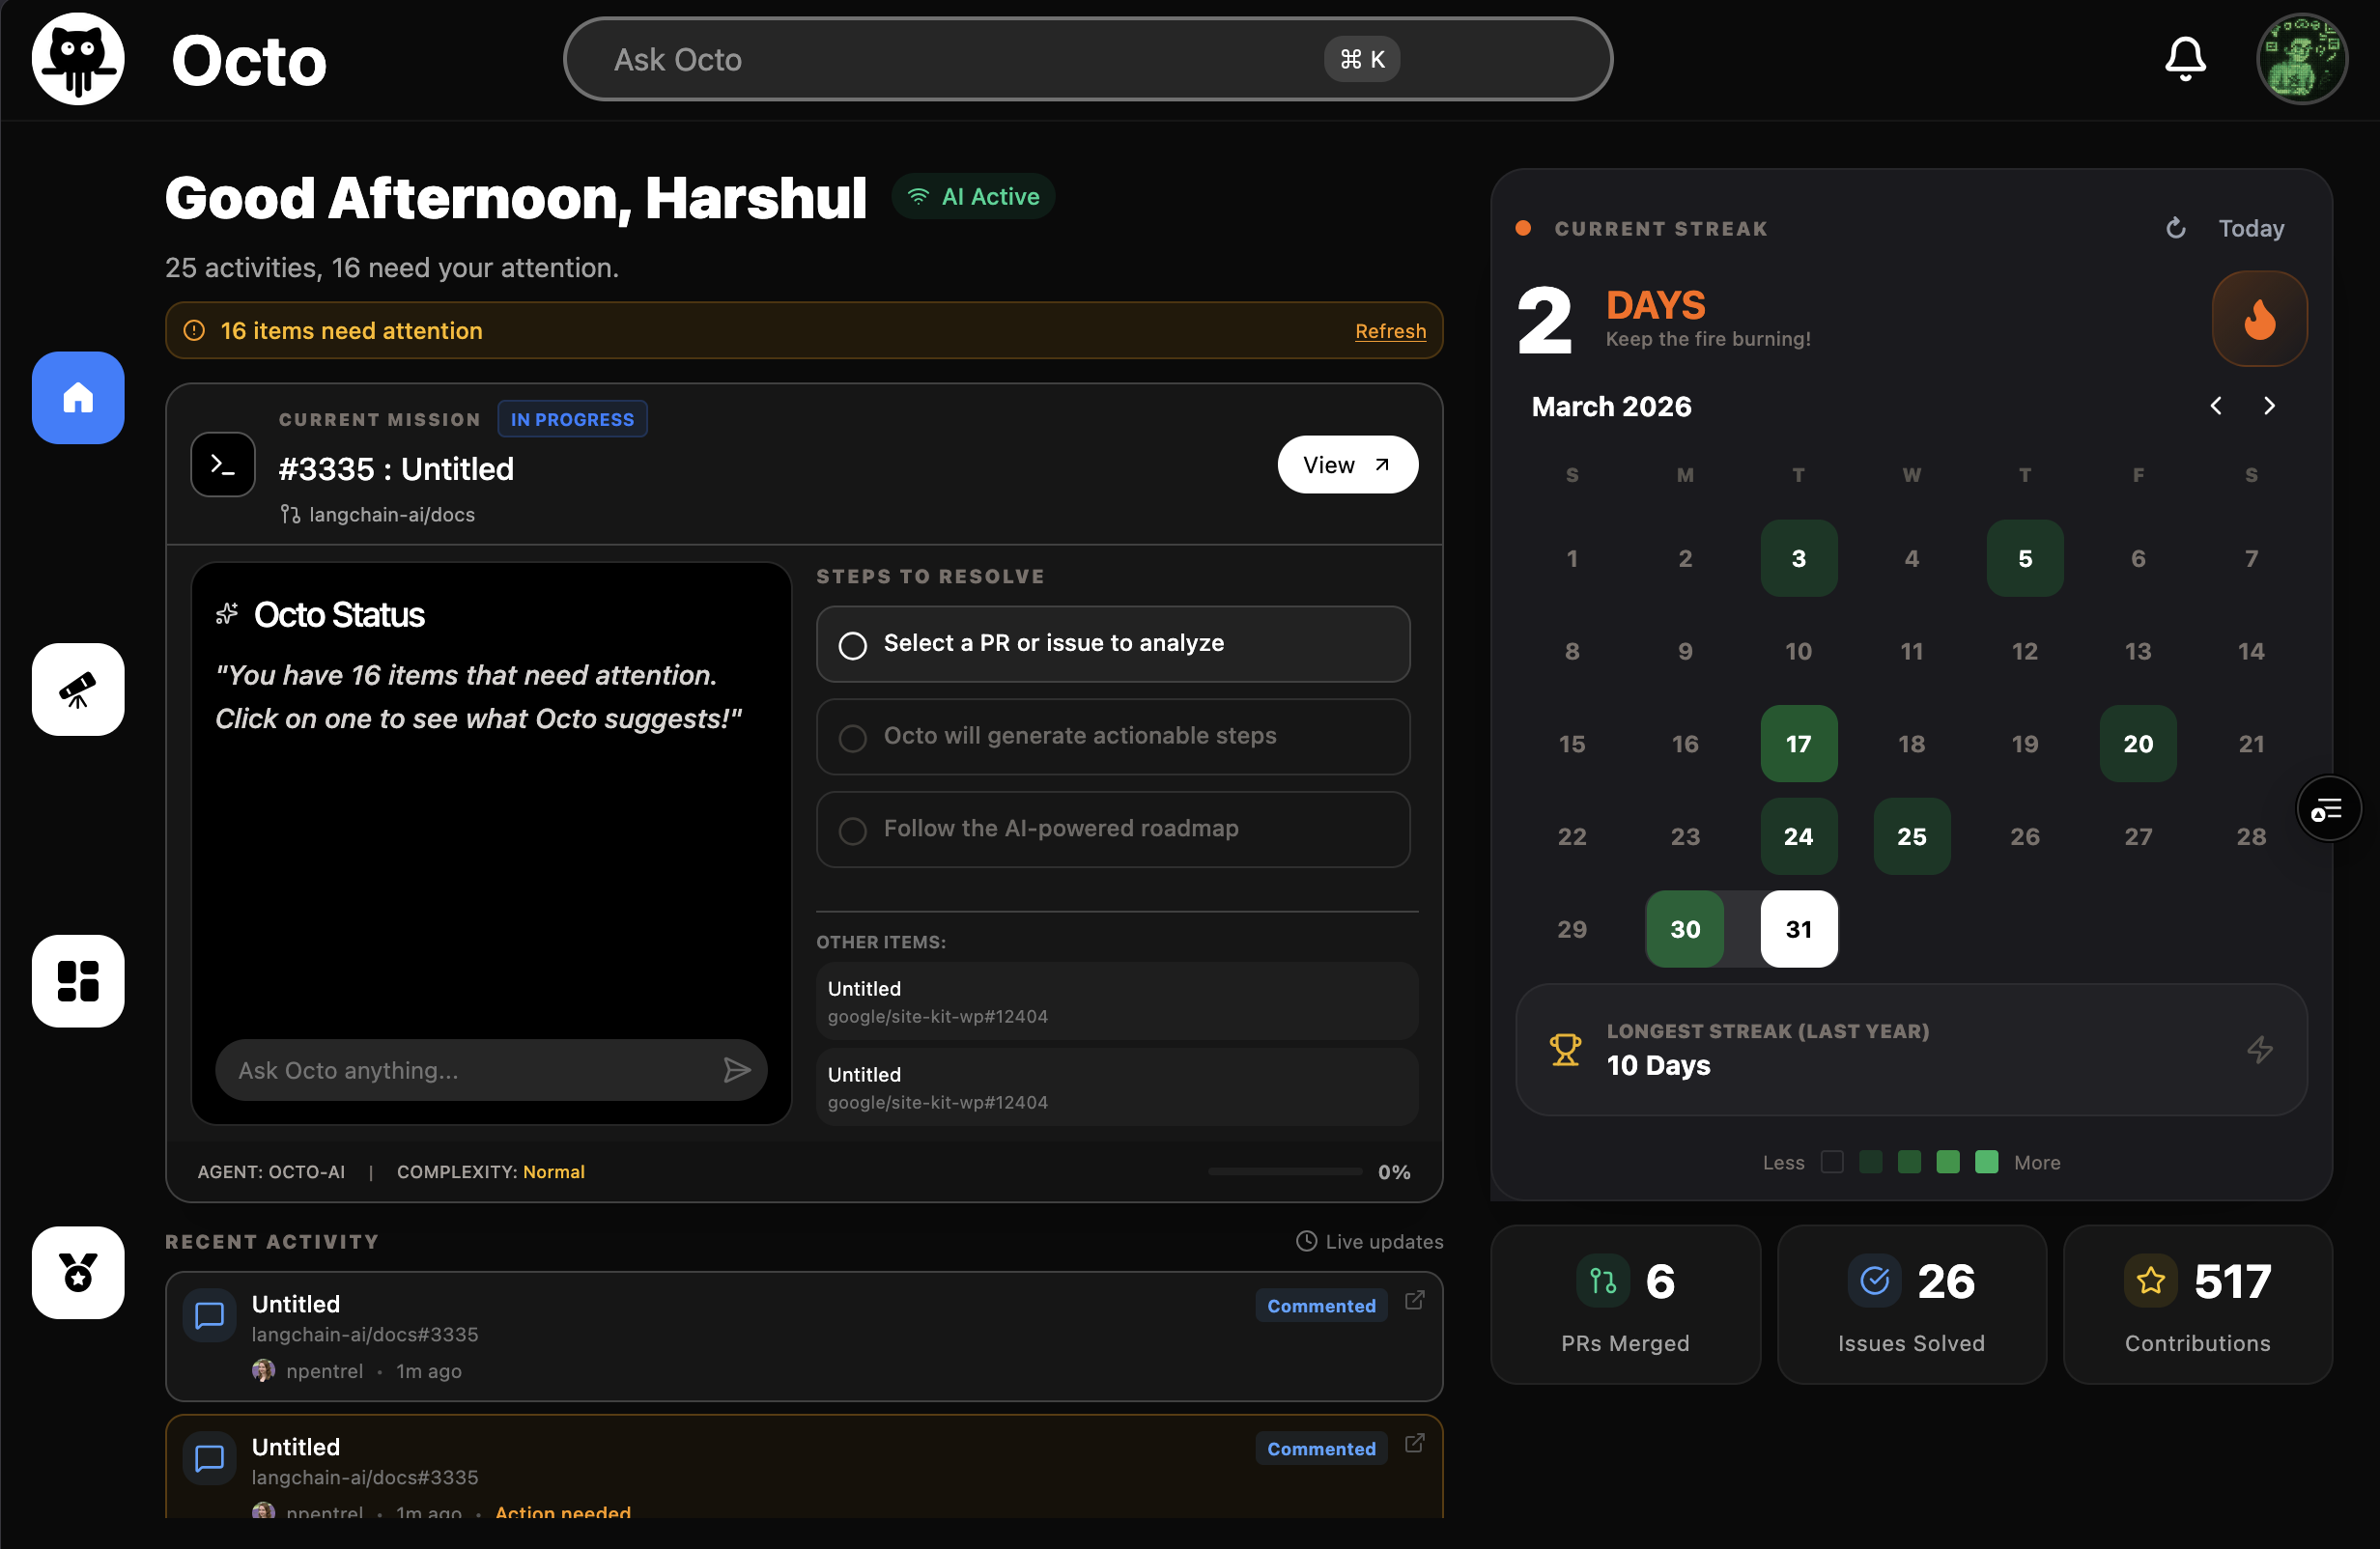Click the PRs Merged icon
Image resolution: width=2380 pixels, height=1549 pixels.
[x=1603, y=1282]
